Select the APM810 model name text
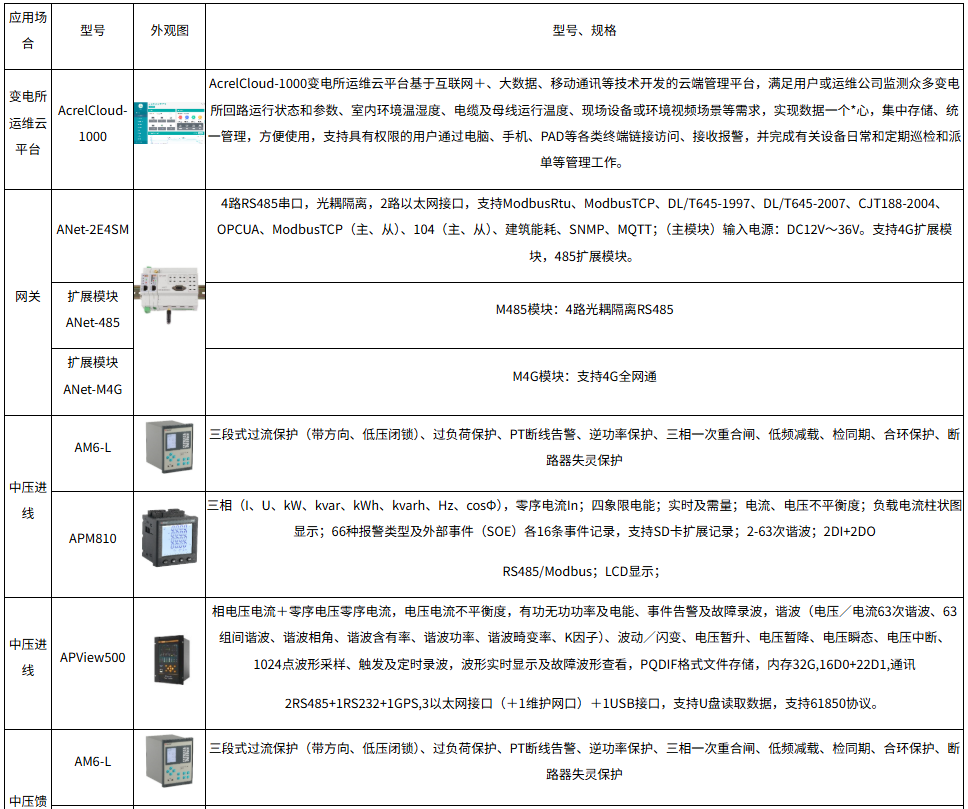 pyautogui.click(x=92, y=539)
